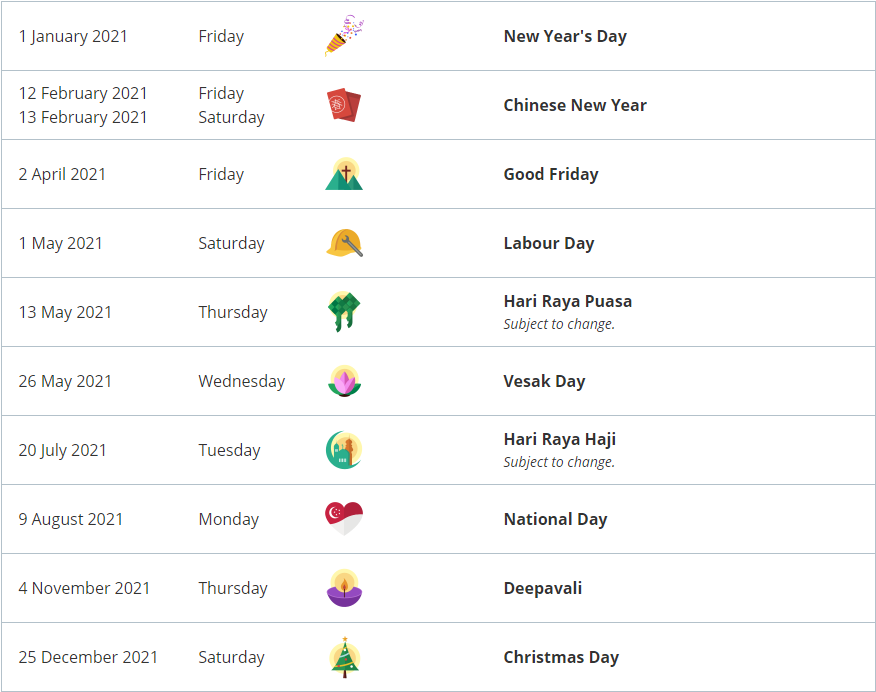
Task: Click the 13 February 2021 date
Action: click(83, 117)
